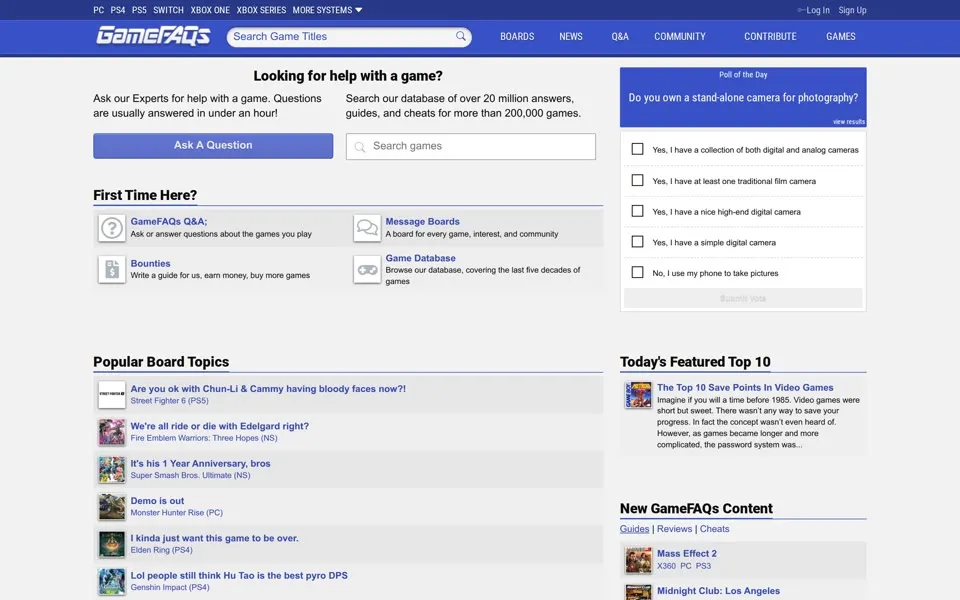960x600 pixels.
Task: Click the magnifier icon in Search Game Titles
Action: point(460,36)
